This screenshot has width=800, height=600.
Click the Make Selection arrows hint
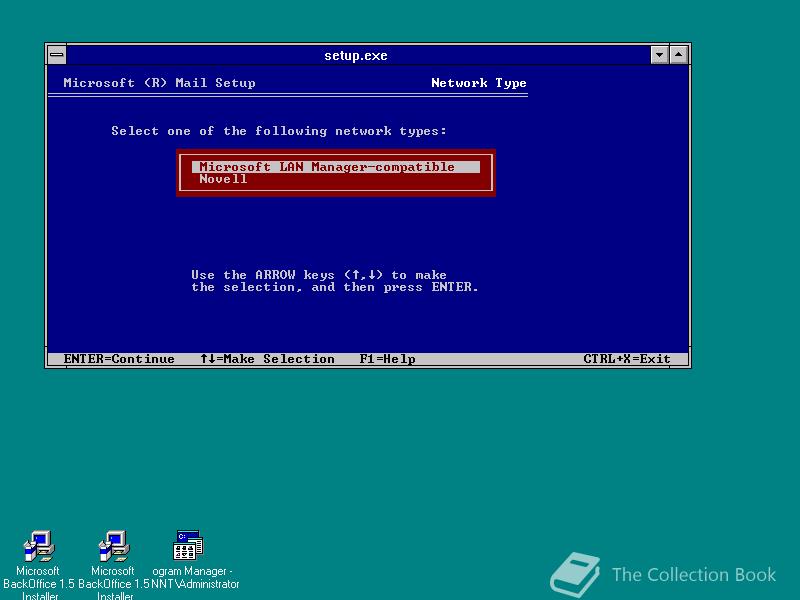[267, 359]
